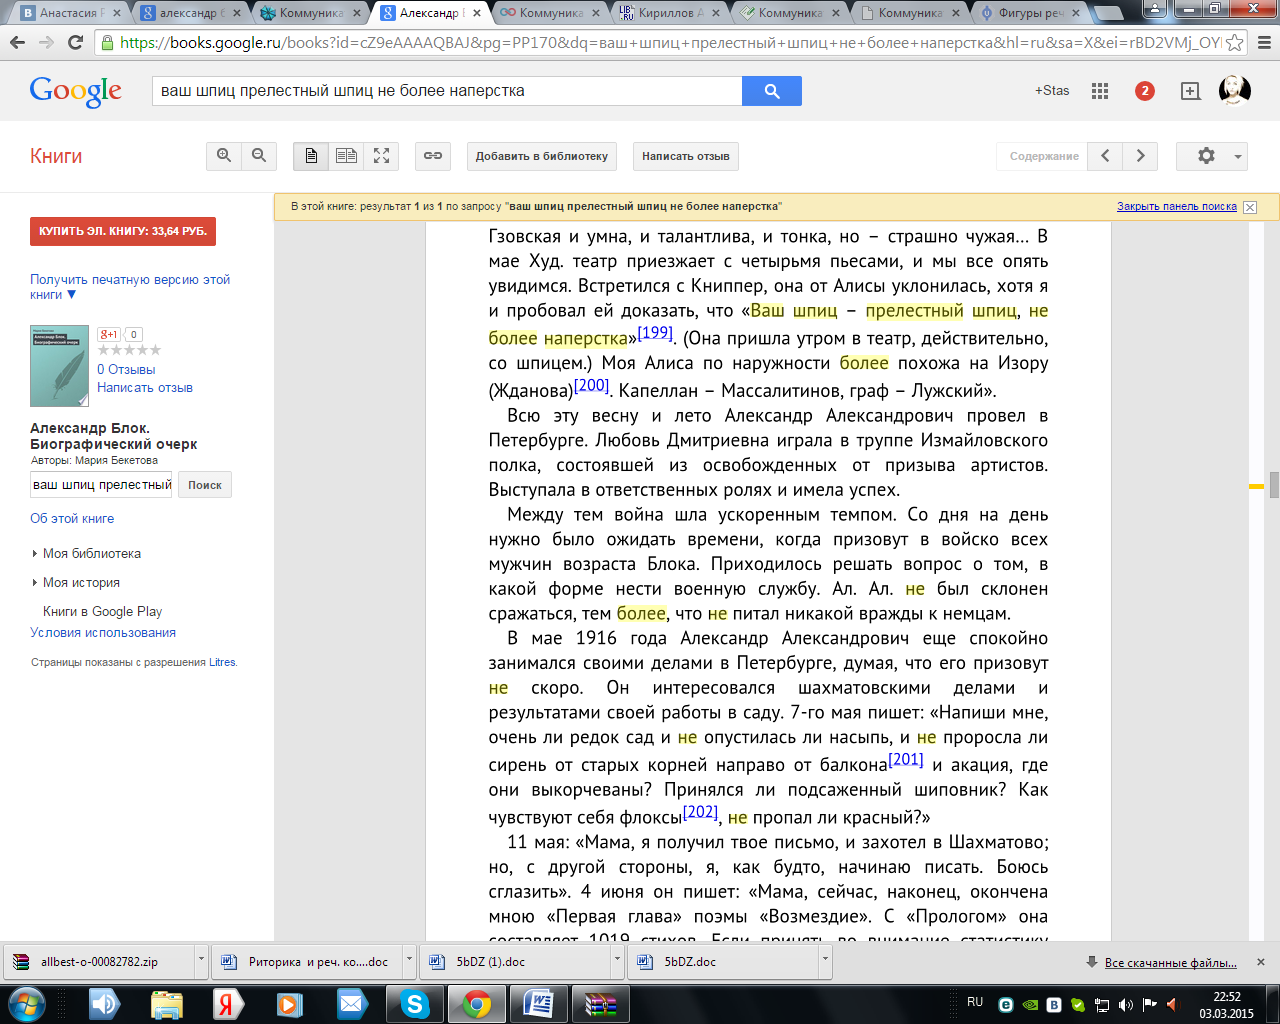Open dropdown for Риторика и реч. ко download
Image resolution: width=1280 pixels, height=1024 pixels.
(x=409, y=960)
